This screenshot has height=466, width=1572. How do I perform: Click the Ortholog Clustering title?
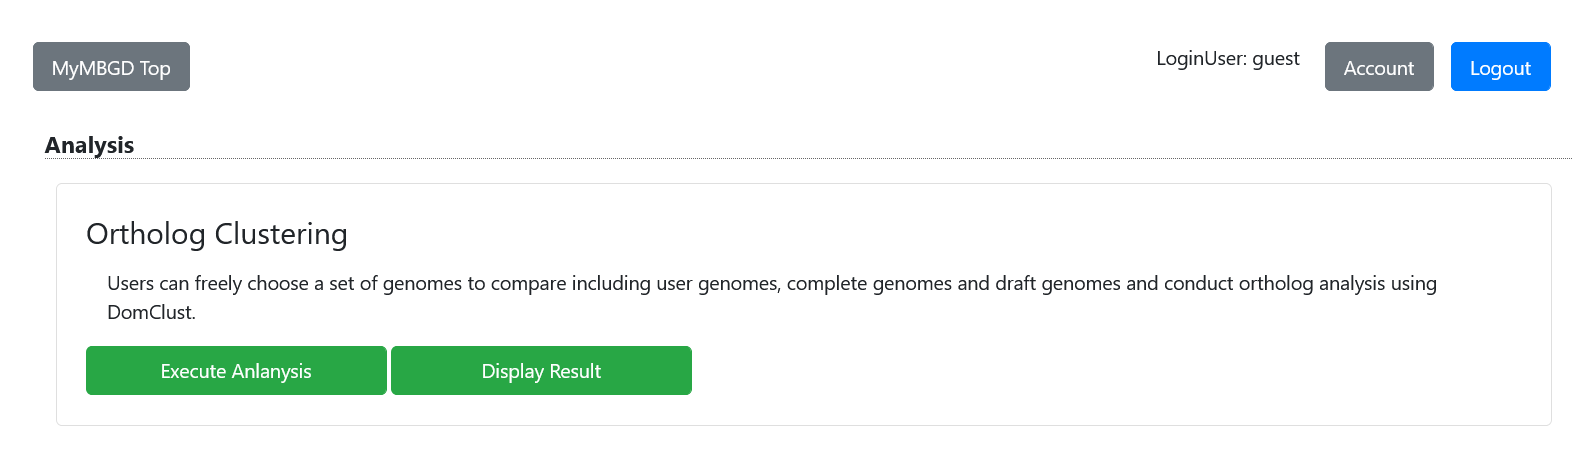click(x=217, y=234)
